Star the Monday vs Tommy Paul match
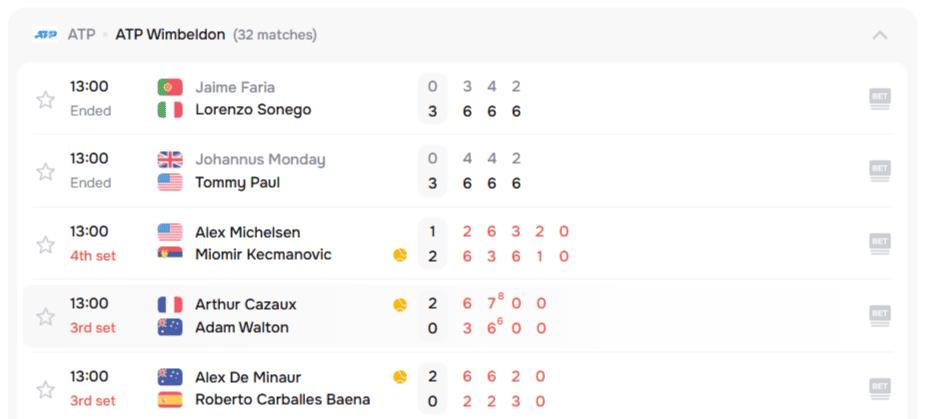 pyautogui.click(x=45, y=172)
